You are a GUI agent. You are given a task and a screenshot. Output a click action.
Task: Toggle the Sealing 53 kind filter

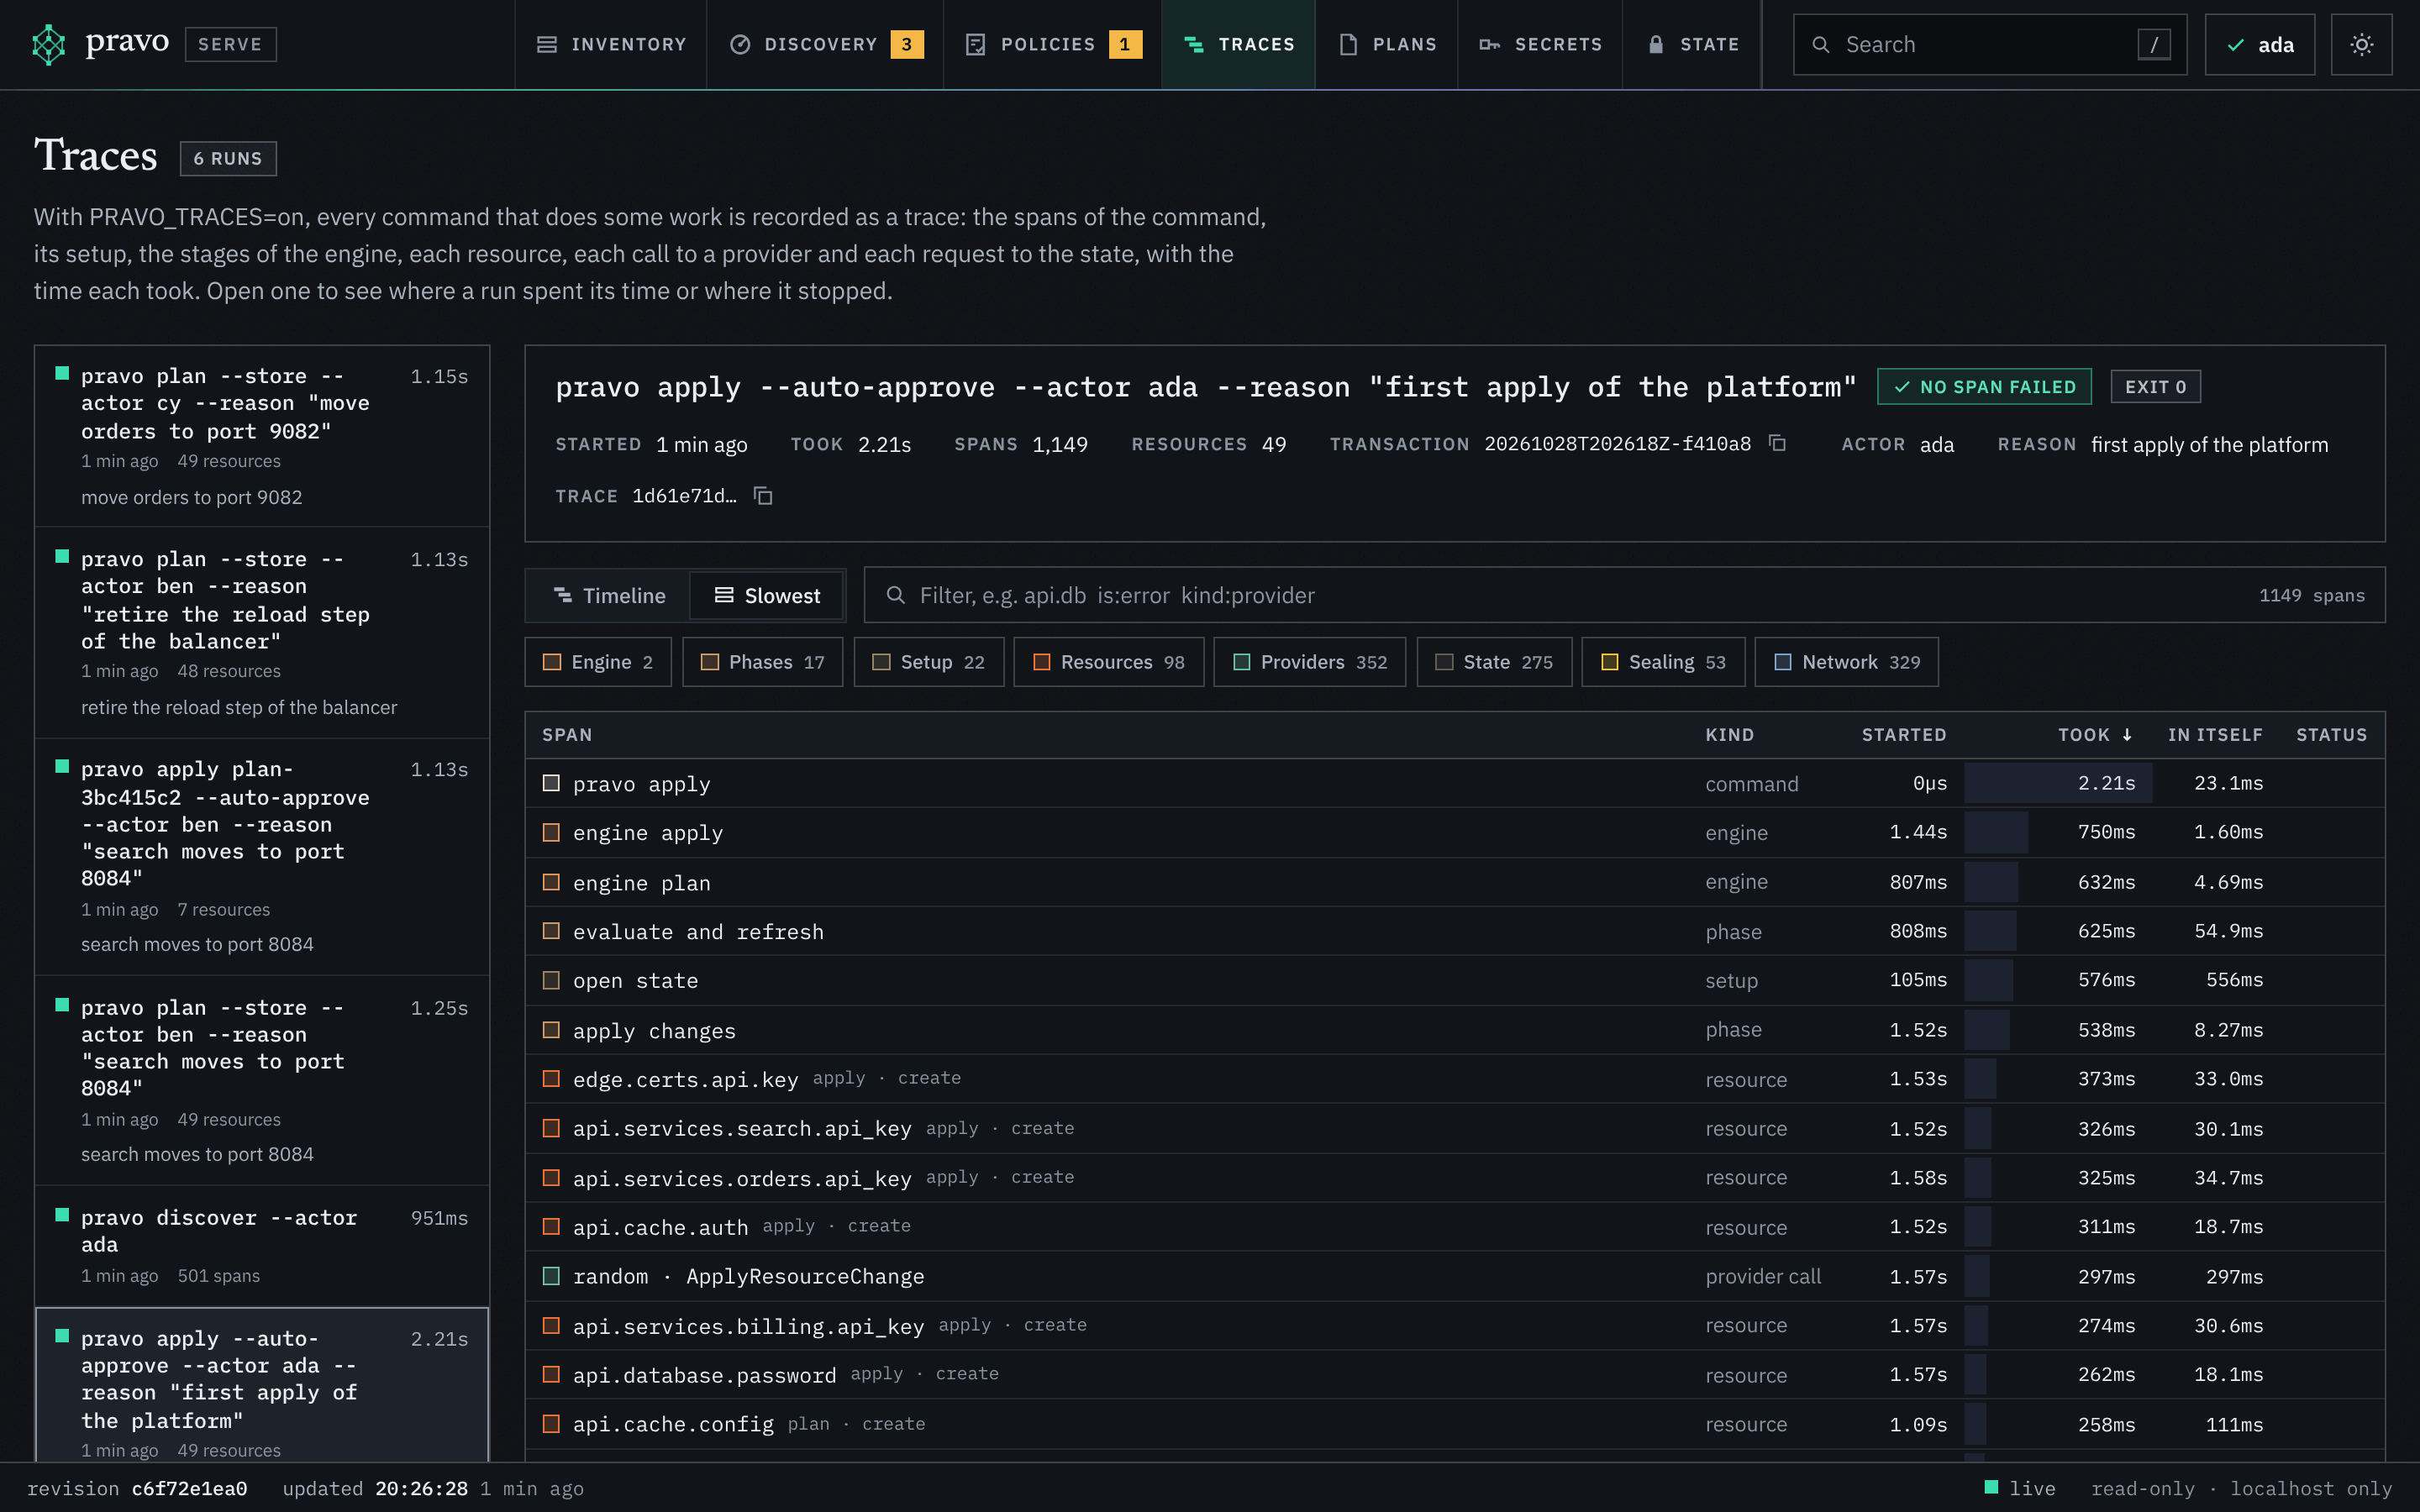[1664, 662]
